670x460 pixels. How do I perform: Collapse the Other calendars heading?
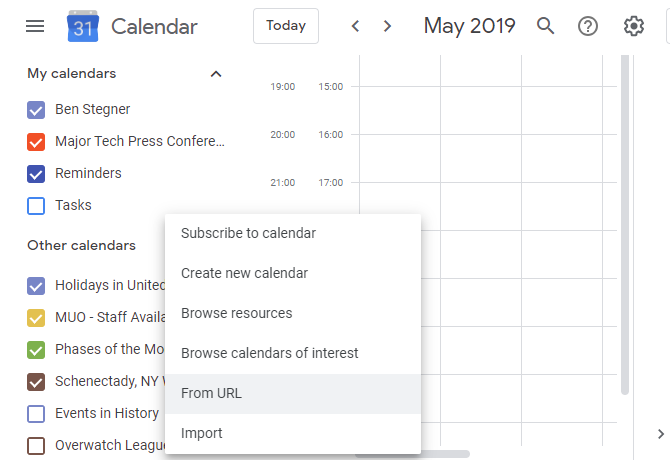pos(82,246)
